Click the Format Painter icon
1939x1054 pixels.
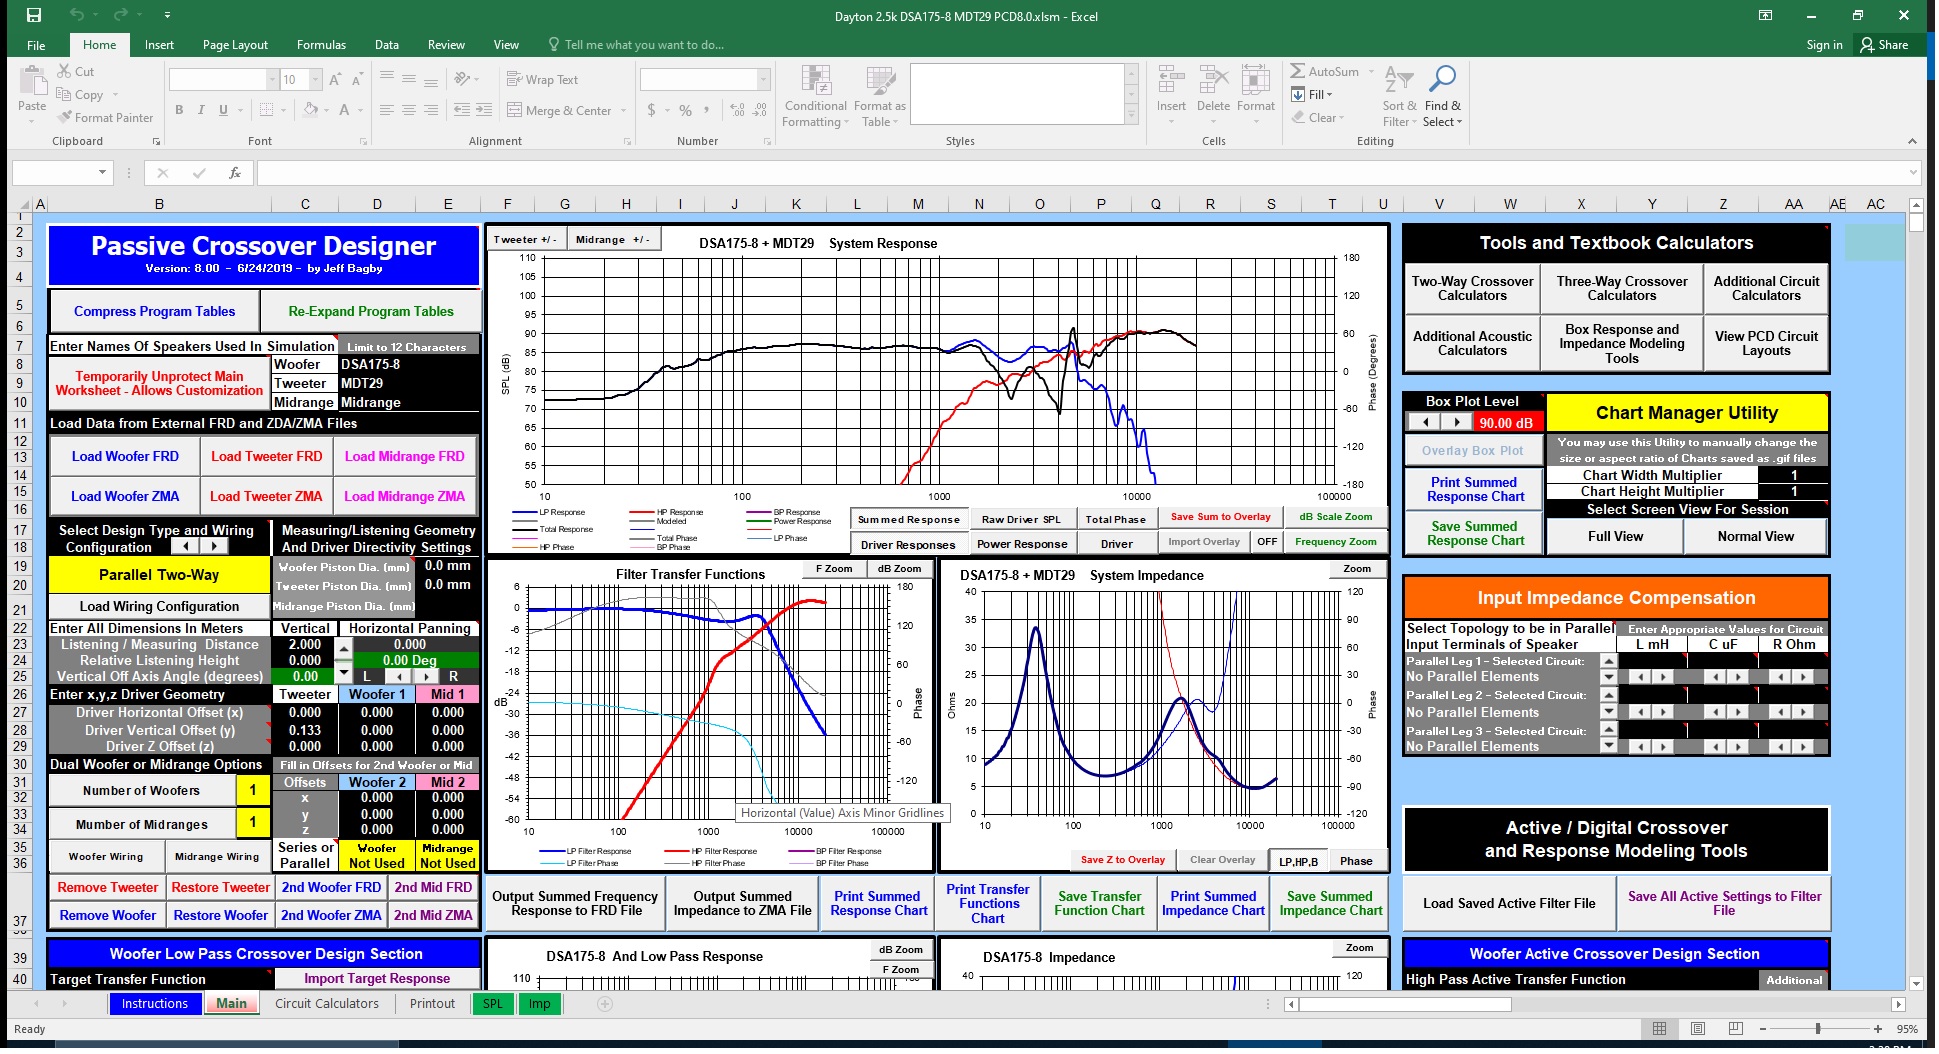[64, 117]
